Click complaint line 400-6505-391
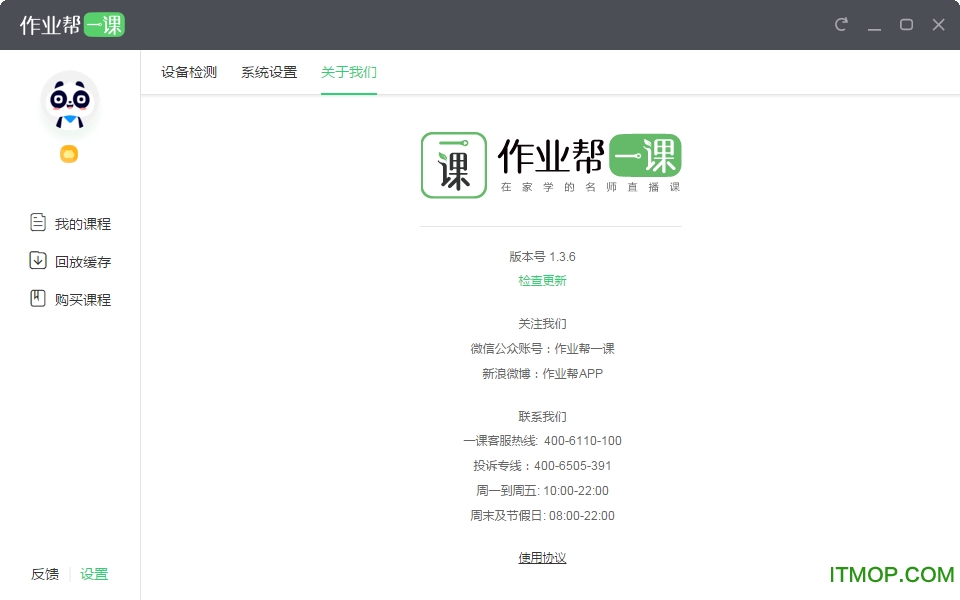Image resolution: width=960 pixels, height=600 pixels. [572, 466]
